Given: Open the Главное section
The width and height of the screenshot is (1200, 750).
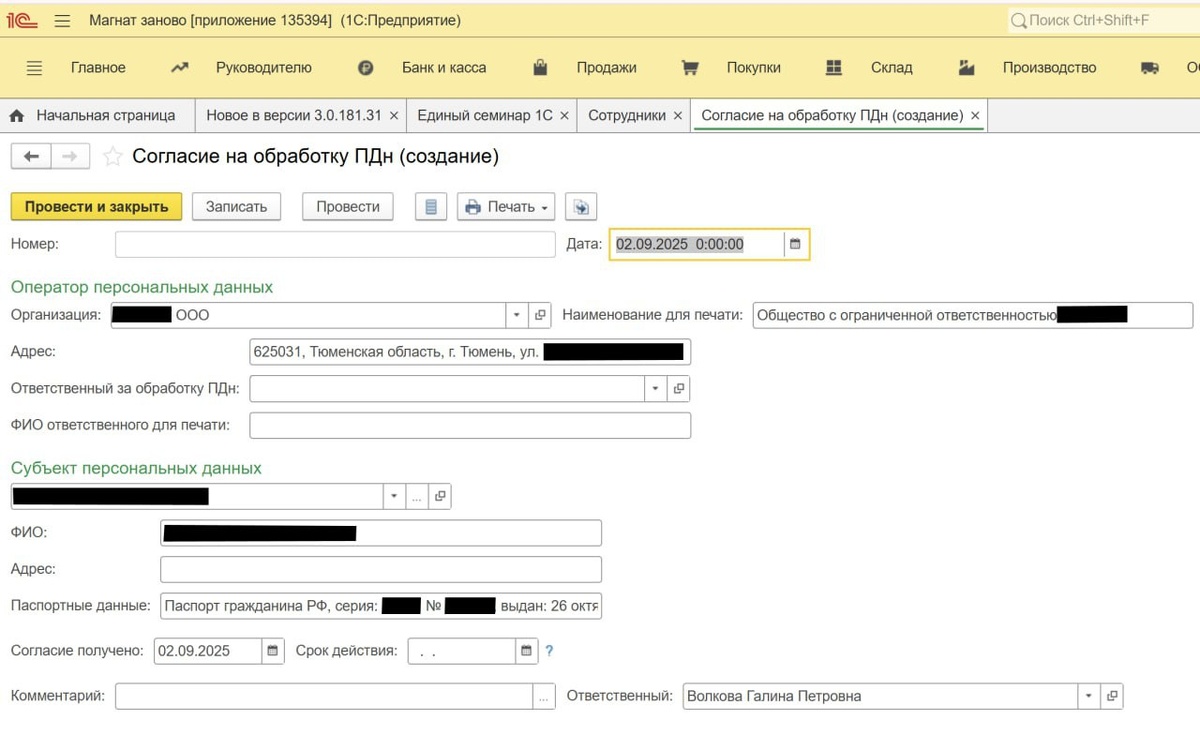Looking at the screenshot, I should (x=98, y=68).
